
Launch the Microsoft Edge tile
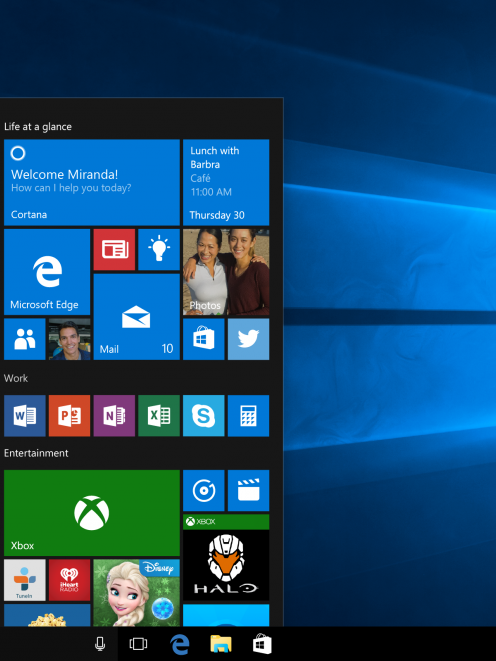click(x=47, y=272)
